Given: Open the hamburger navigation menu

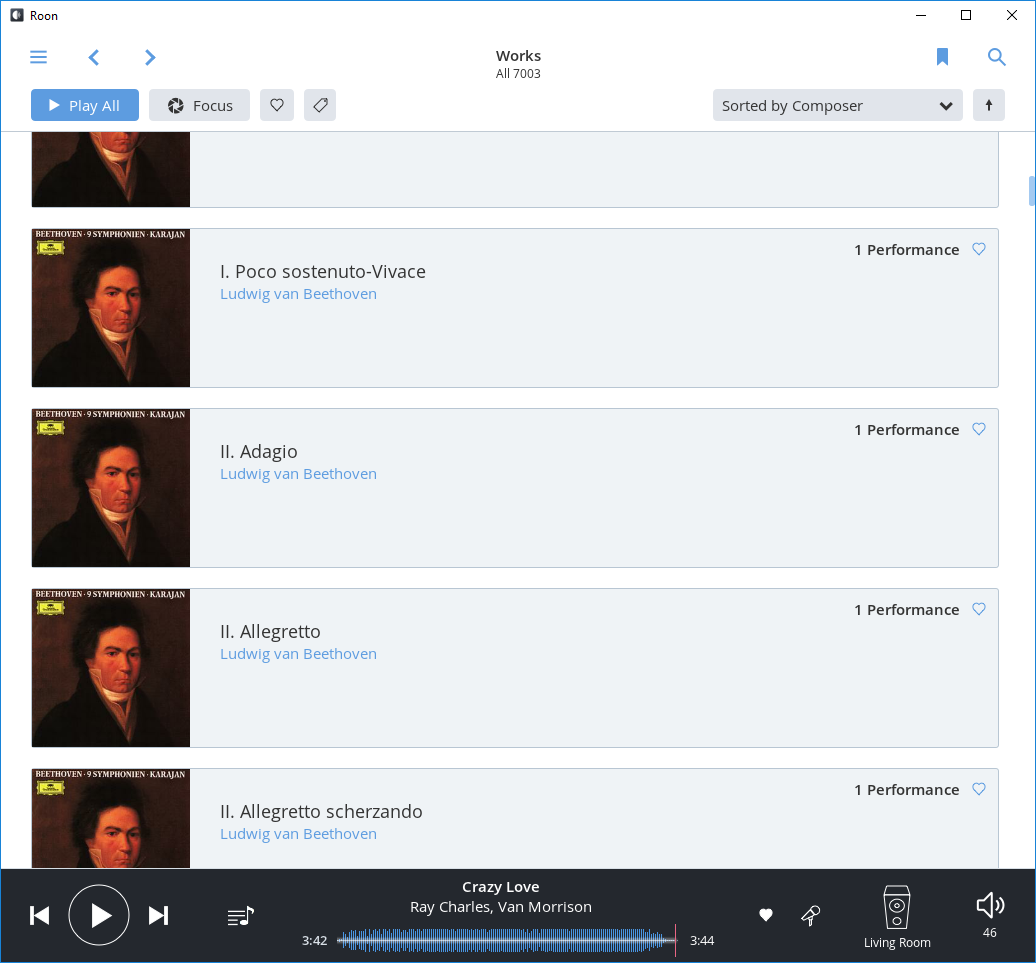Looking at the screenshot, I should pos(38,57).
